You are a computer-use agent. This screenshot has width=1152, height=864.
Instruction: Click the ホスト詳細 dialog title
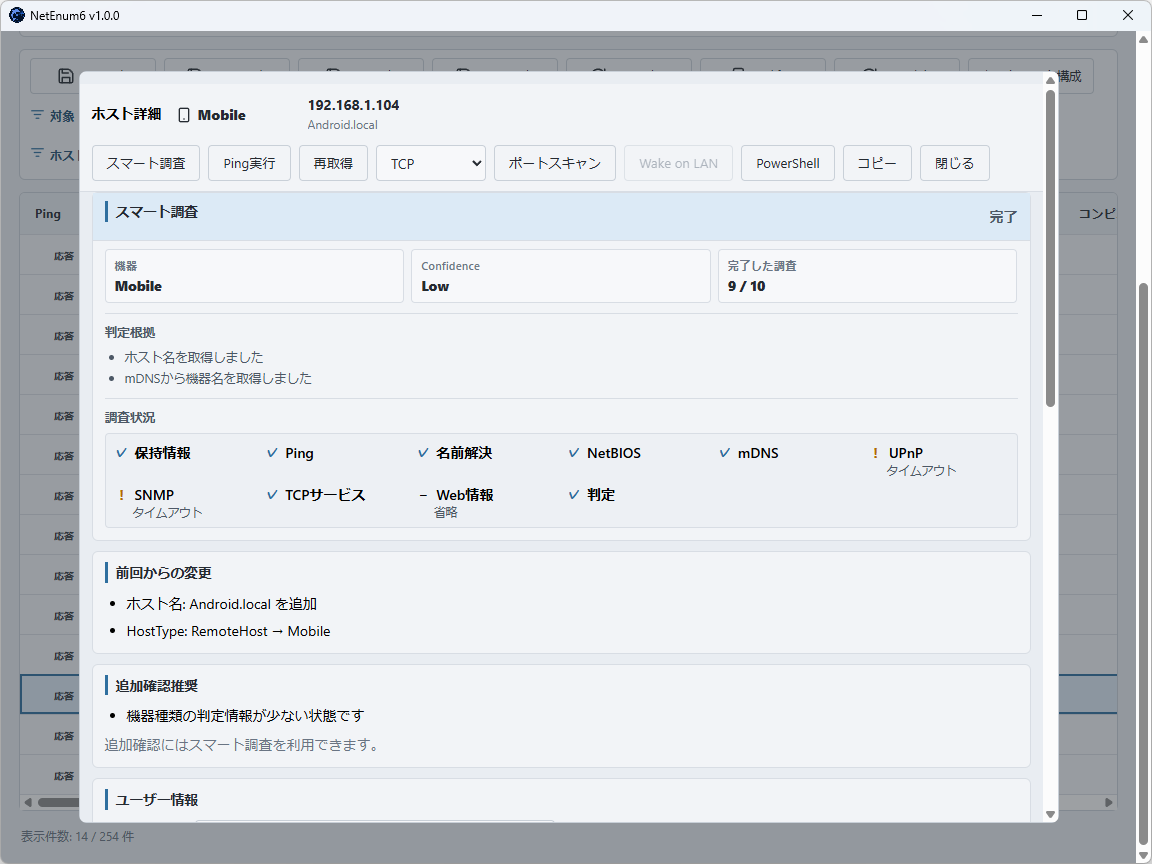pyautogui.click(x=126, y=114)
